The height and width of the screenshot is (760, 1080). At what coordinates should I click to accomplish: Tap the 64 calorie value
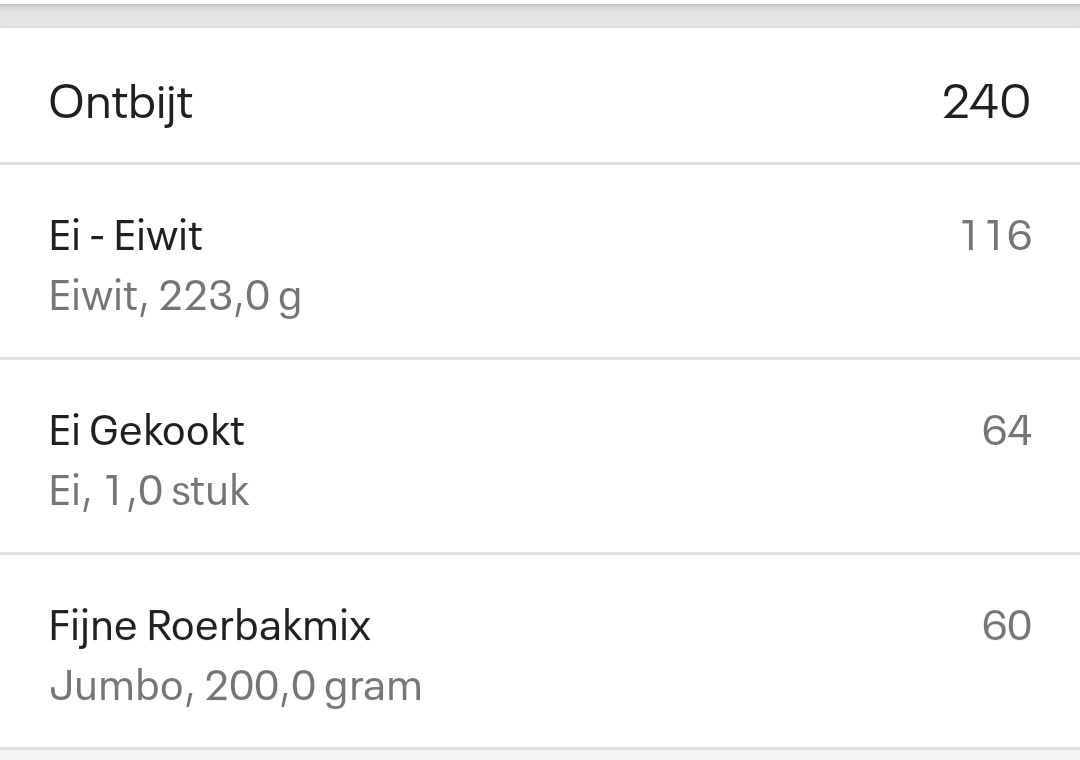pyautogui.click(x=1006, y=431)
